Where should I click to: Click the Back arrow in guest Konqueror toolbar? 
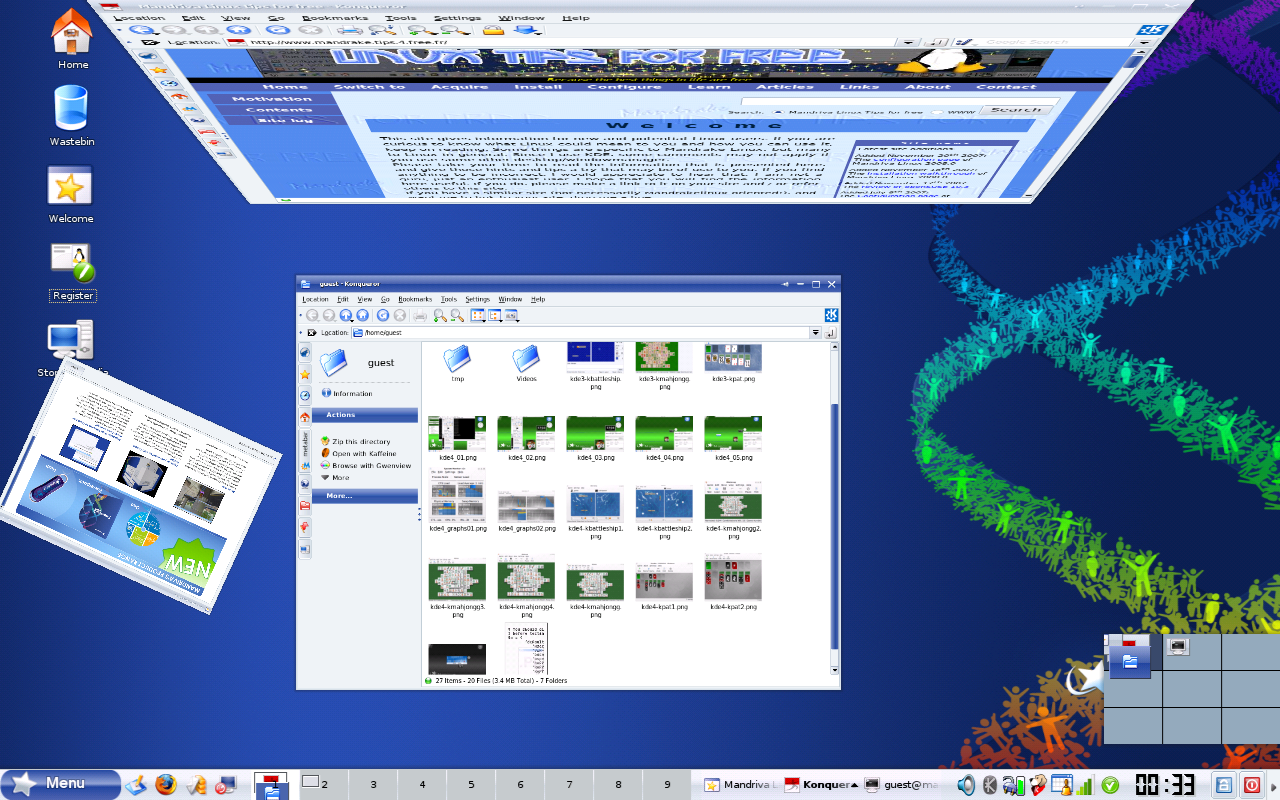point(312,315)
